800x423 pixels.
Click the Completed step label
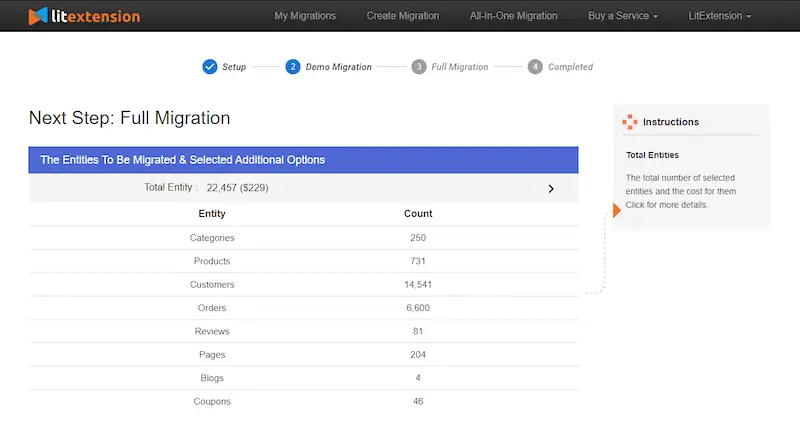570,67
